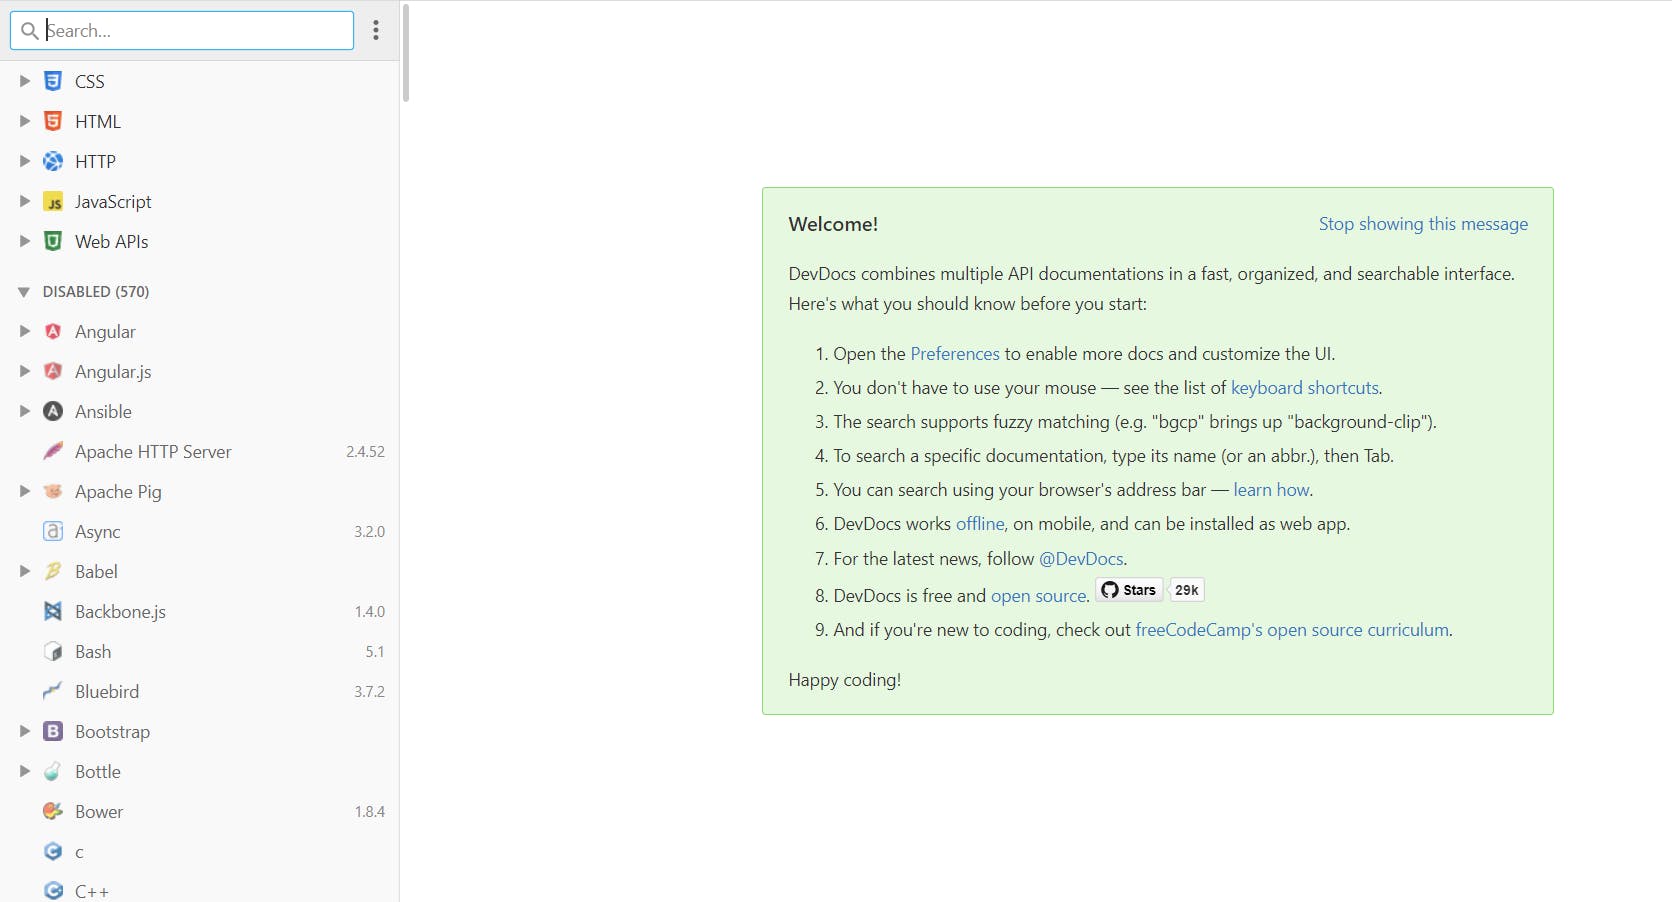The image size is (1672, 902).
Task: Click the CSS doc icon
Action: [53, 81]
